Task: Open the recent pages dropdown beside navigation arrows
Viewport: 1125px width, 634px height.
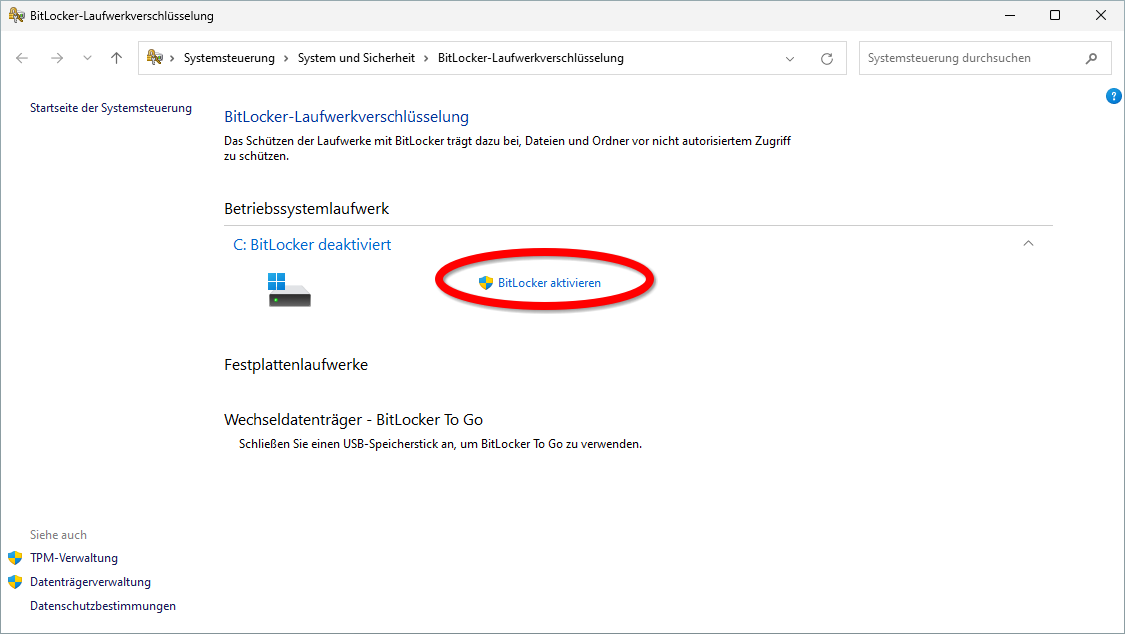Action: tap(86, 58)
